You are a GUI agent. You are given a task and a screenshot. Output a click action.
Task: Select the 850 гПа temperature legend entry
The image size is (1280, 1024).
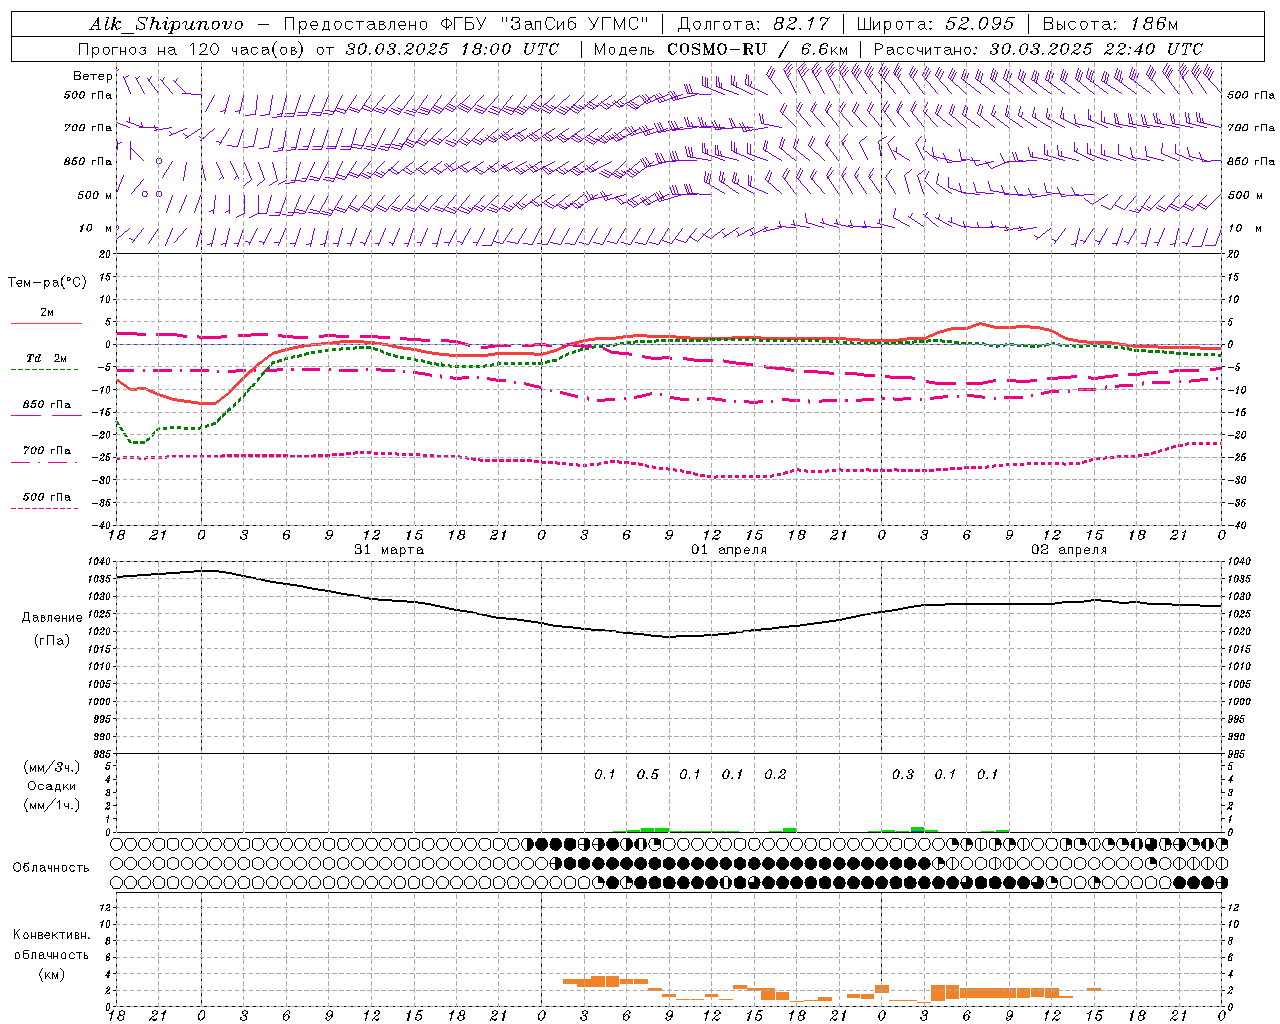click(46, 406)
